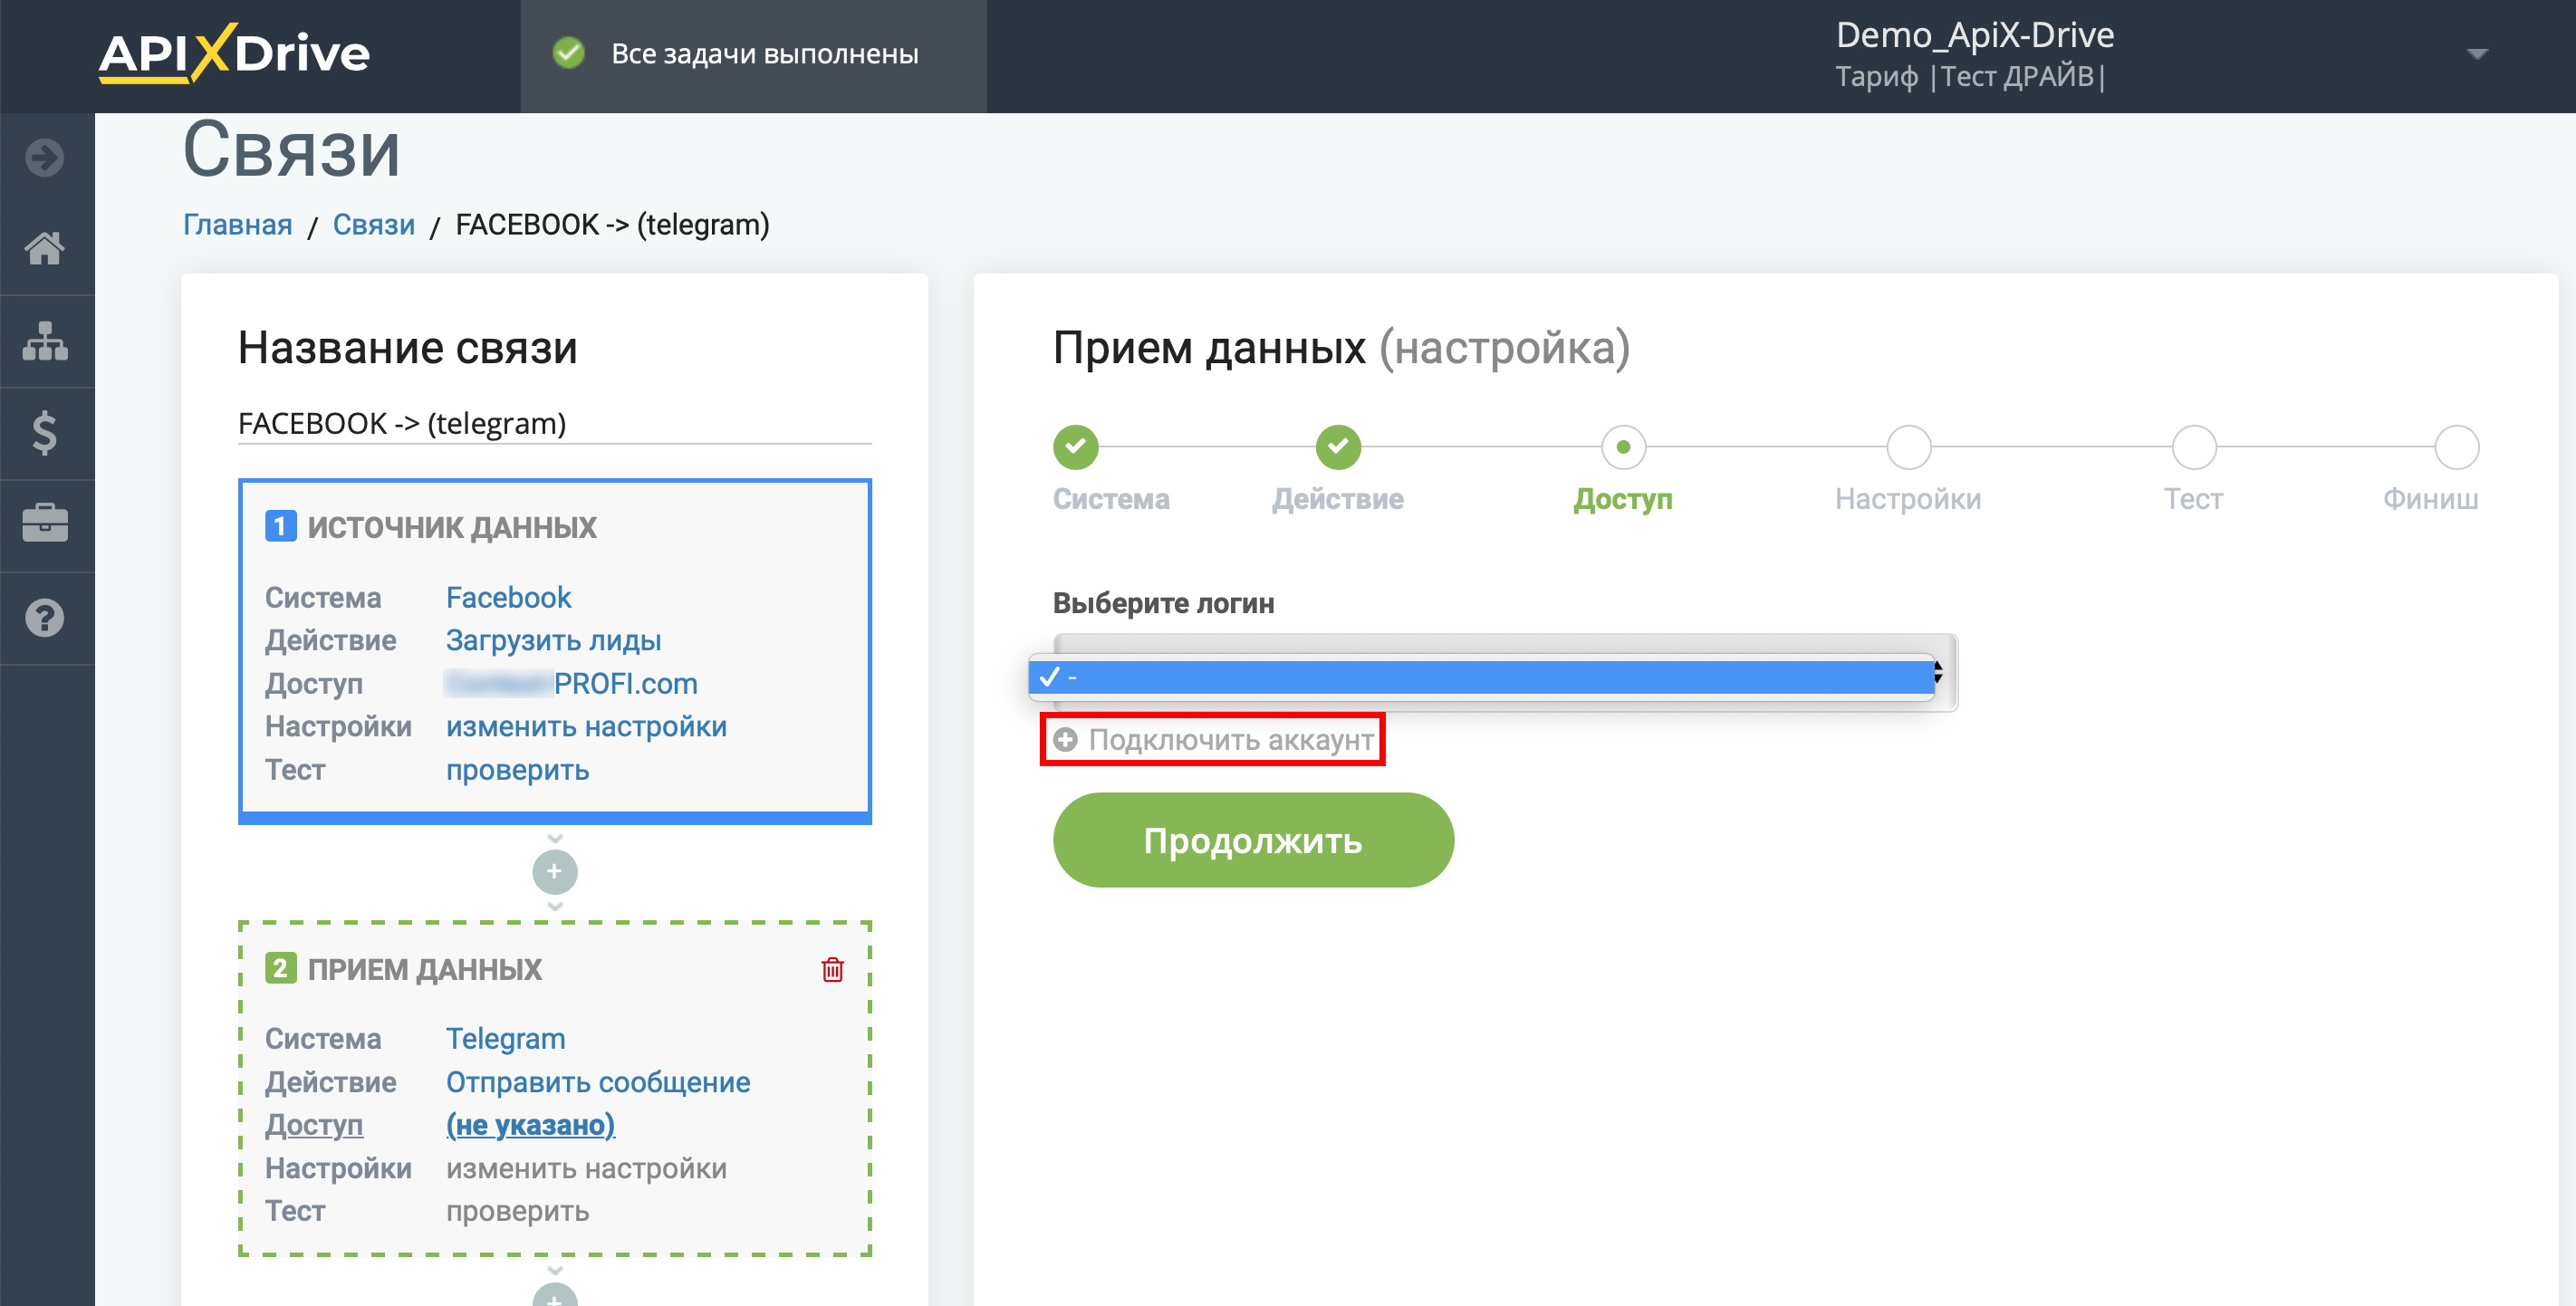This screenshot has width=2576, height=1306.
Task: Open the Загрузить лиды action link
Action: pyautogui.click(x=553, y=640)
